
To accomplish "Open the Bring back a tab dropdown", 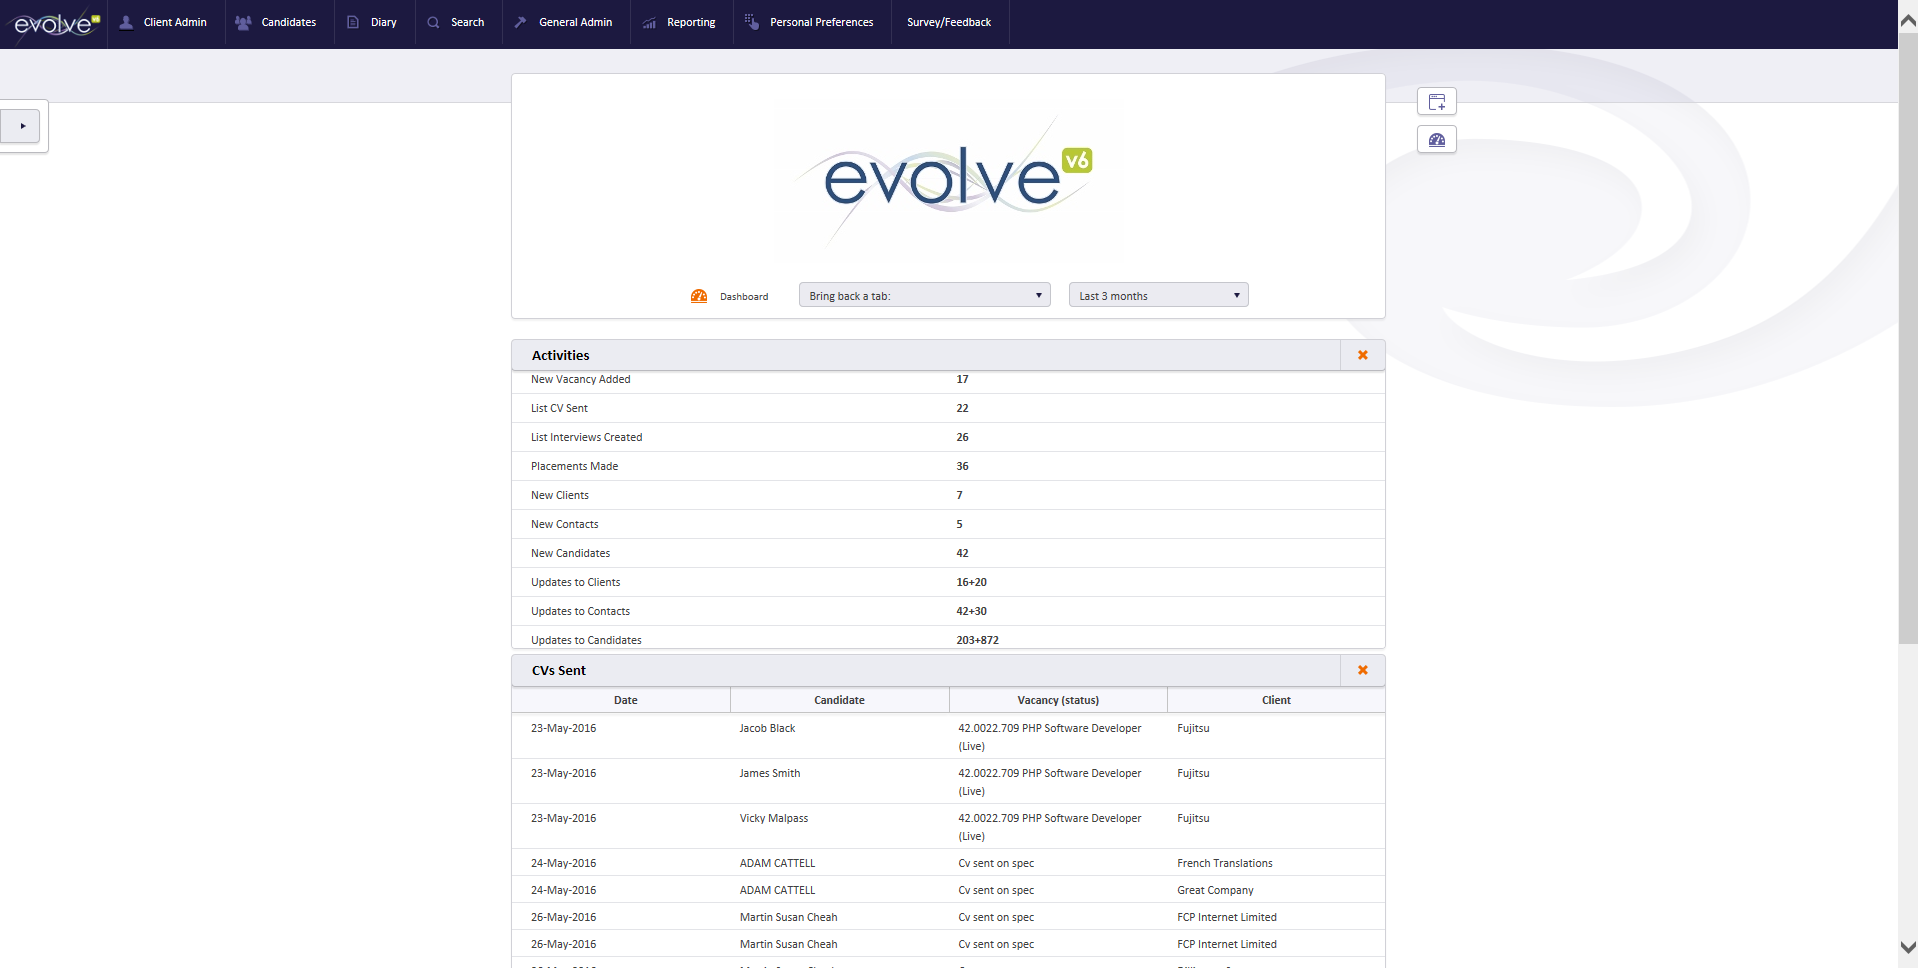I will [924, 295].
